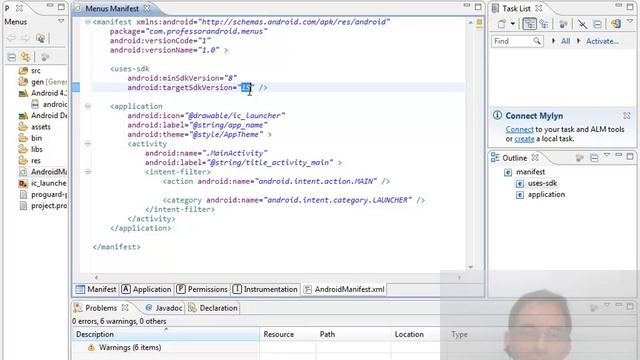Screen dimensions: 640x360
Task: Open the Task List view menu triangle
Action: 630,21
